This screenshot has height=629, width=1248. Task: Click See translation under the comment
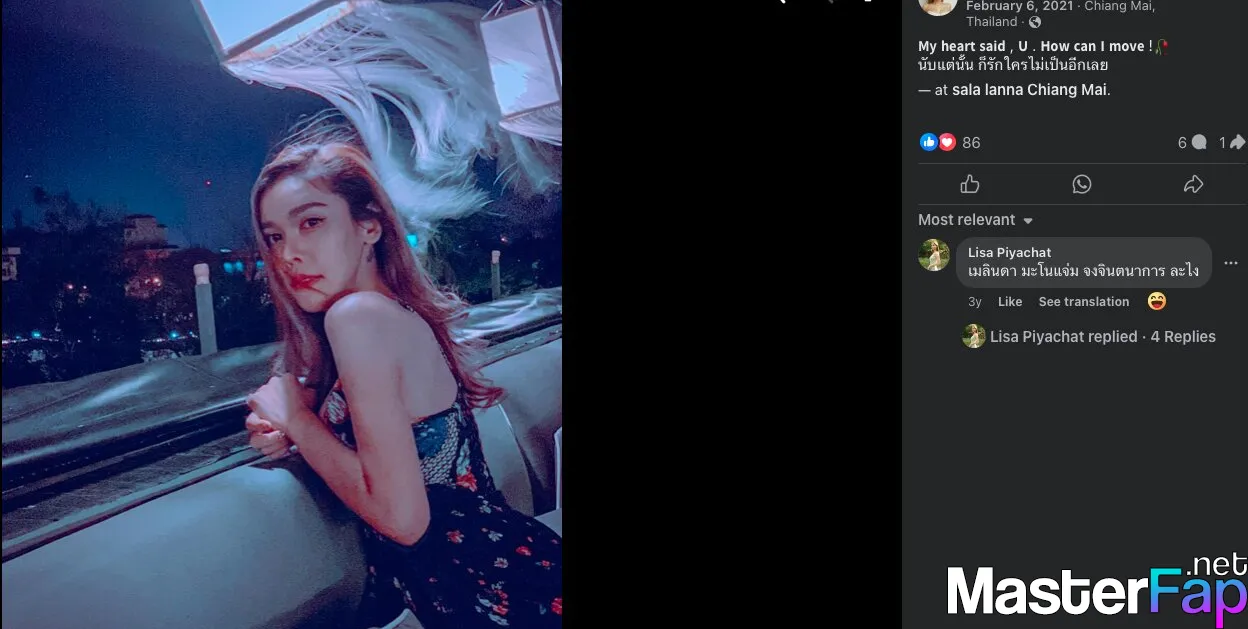click(1084, 302)
